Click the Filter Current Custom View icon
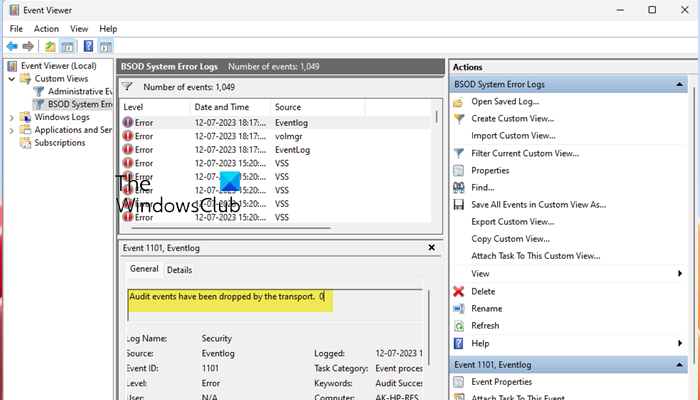Viewport: 700px width, 400px height. pos(459,153)
